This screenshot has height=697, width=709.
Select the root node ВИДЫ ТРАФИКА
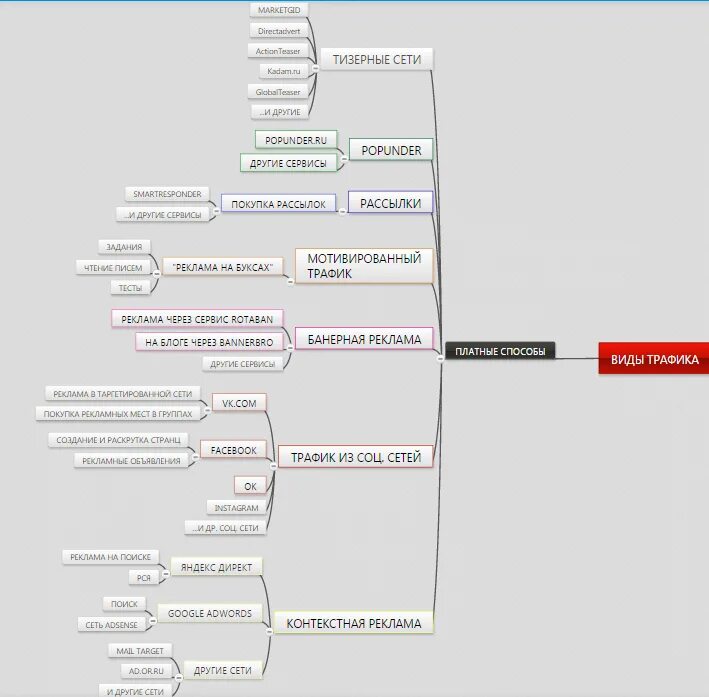click(654, 359)
